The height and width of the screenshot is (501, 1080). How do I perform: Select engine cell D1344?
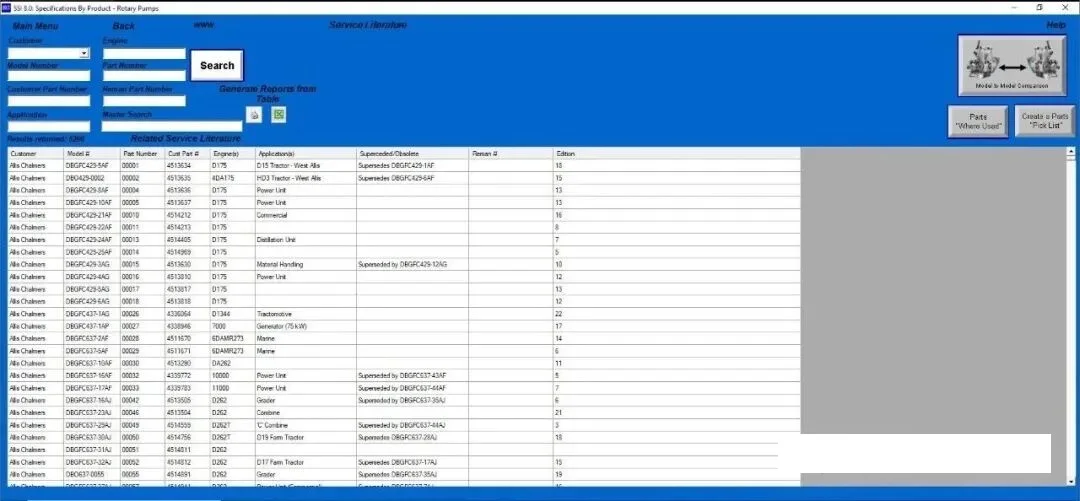coord(232,314)
